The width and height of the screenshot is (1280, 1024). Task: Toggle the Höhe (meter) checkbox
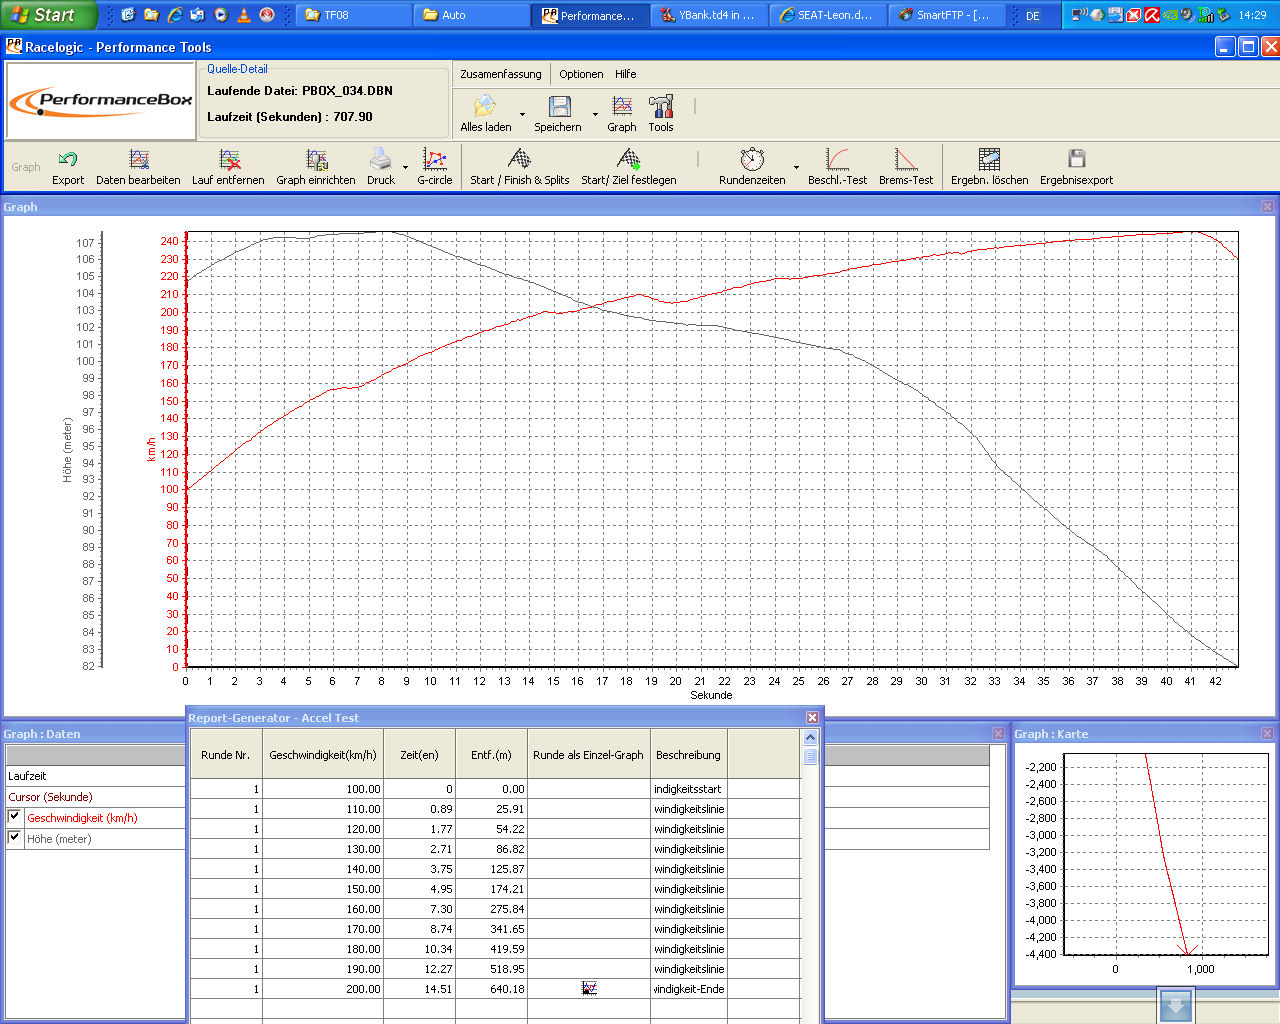(x=15, y=838)
